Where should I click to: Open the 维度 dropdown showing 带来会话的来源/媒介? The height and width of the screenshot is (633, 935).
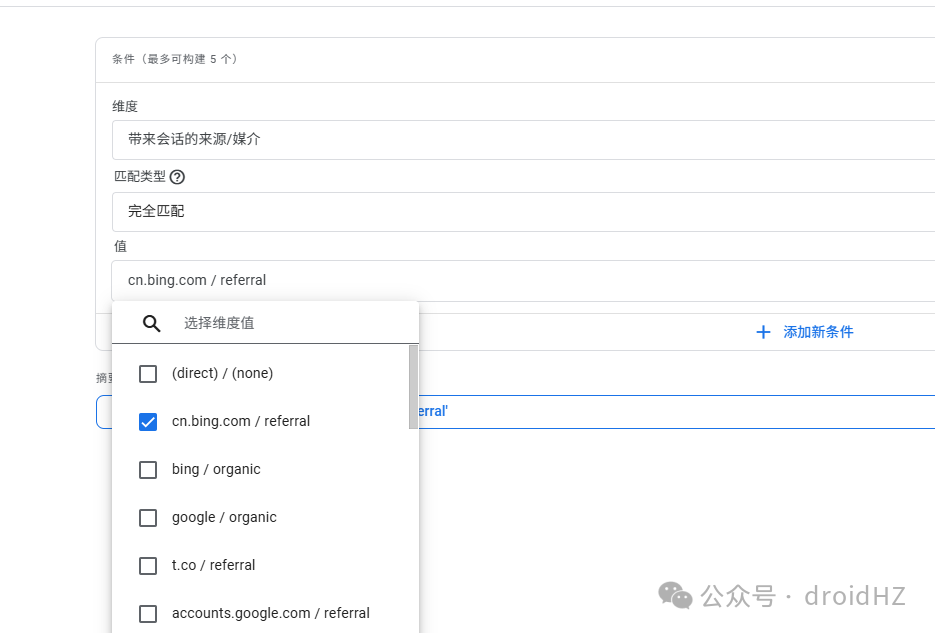click(524, 139)
